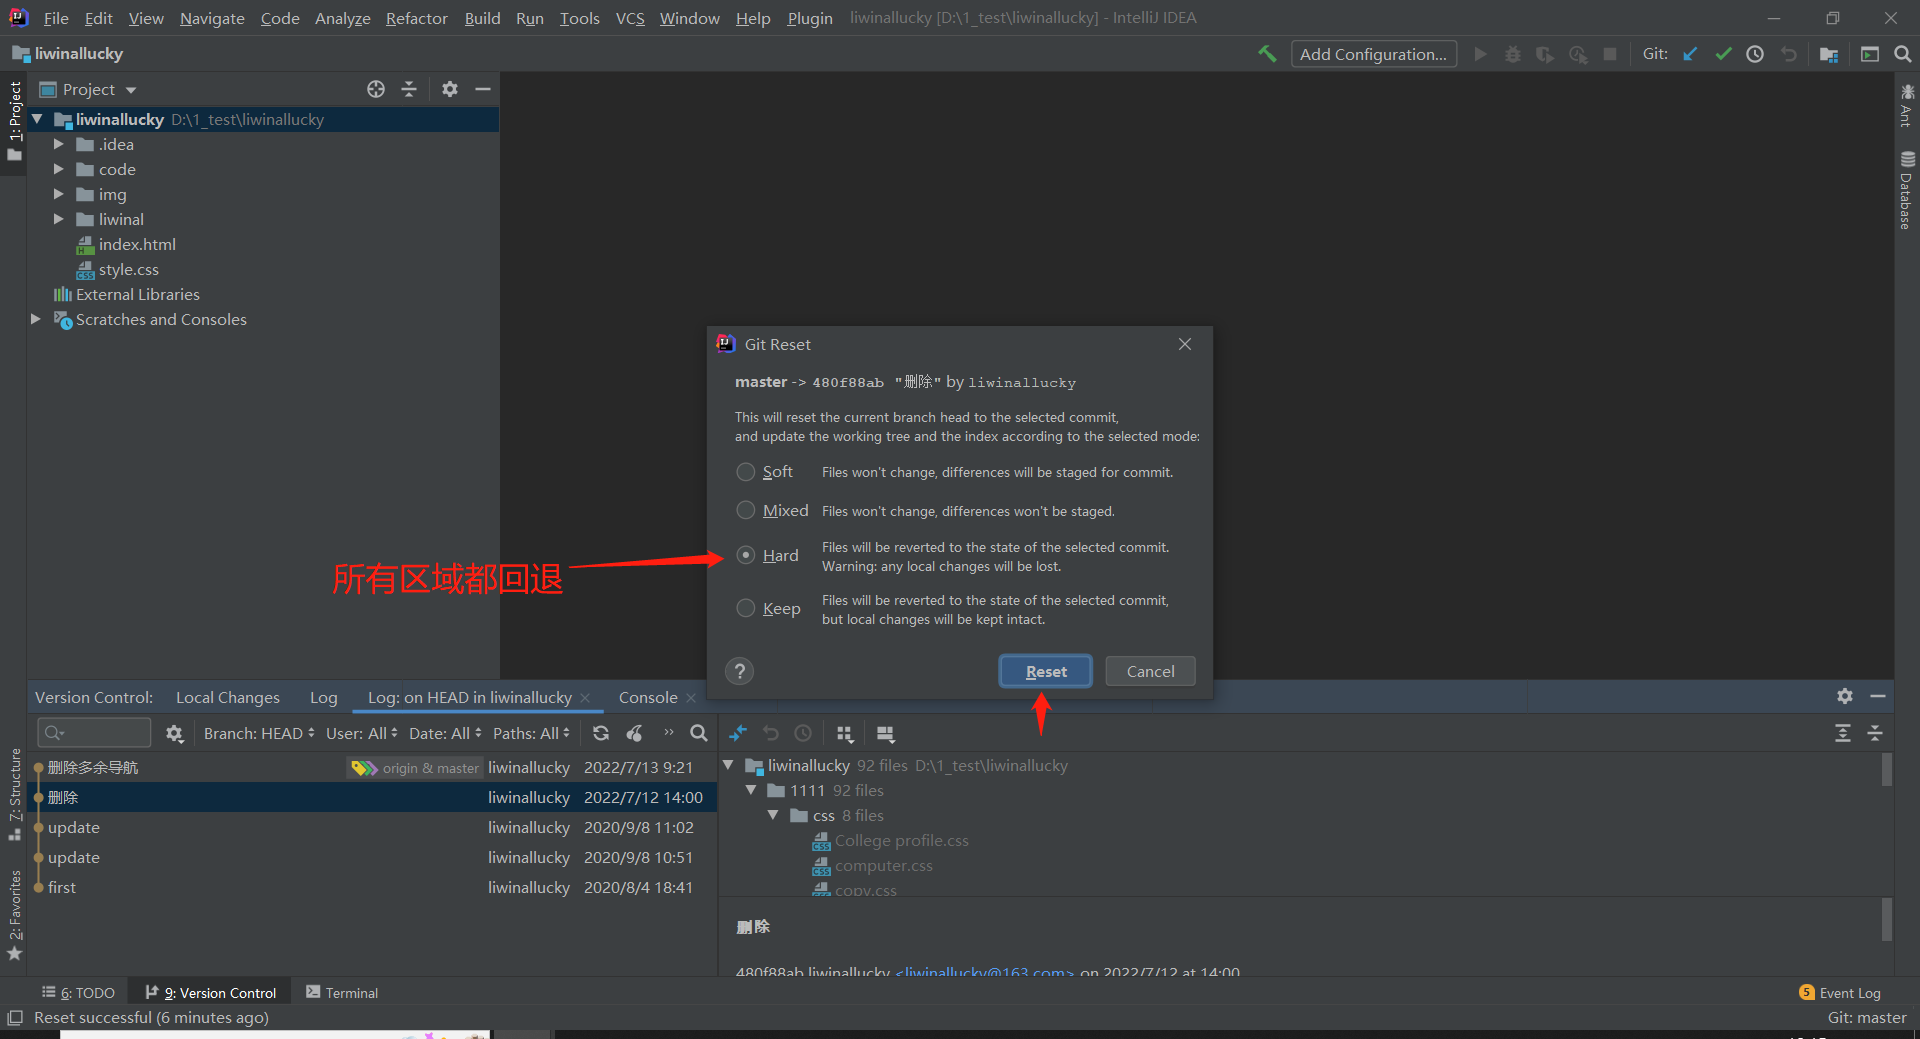
Task: Click the Stop square icon in the main toolbar
Action: (x=1610, y=54)
